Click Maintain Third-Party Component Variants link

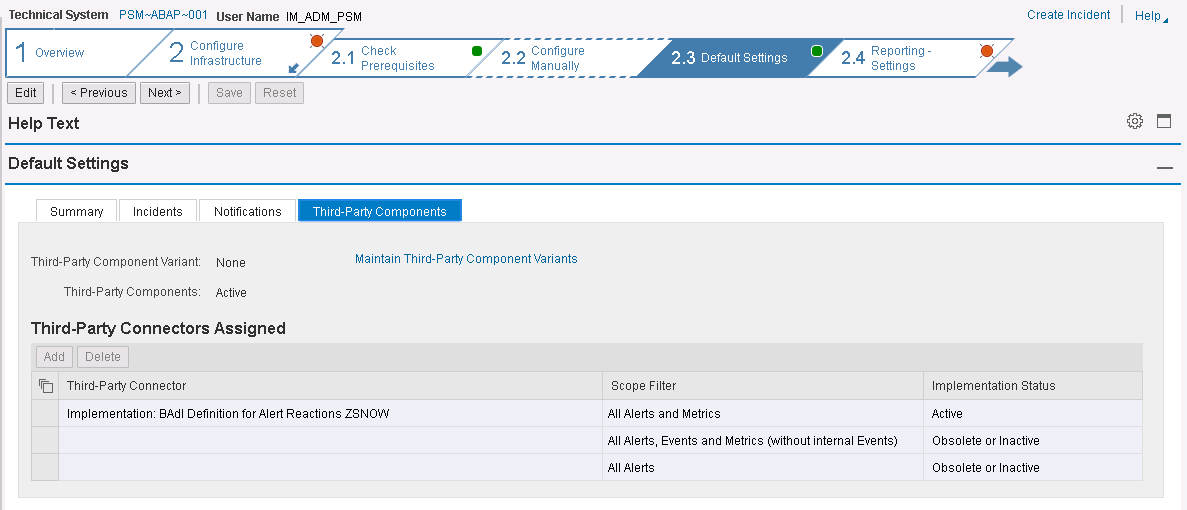(x=466, y=259)
